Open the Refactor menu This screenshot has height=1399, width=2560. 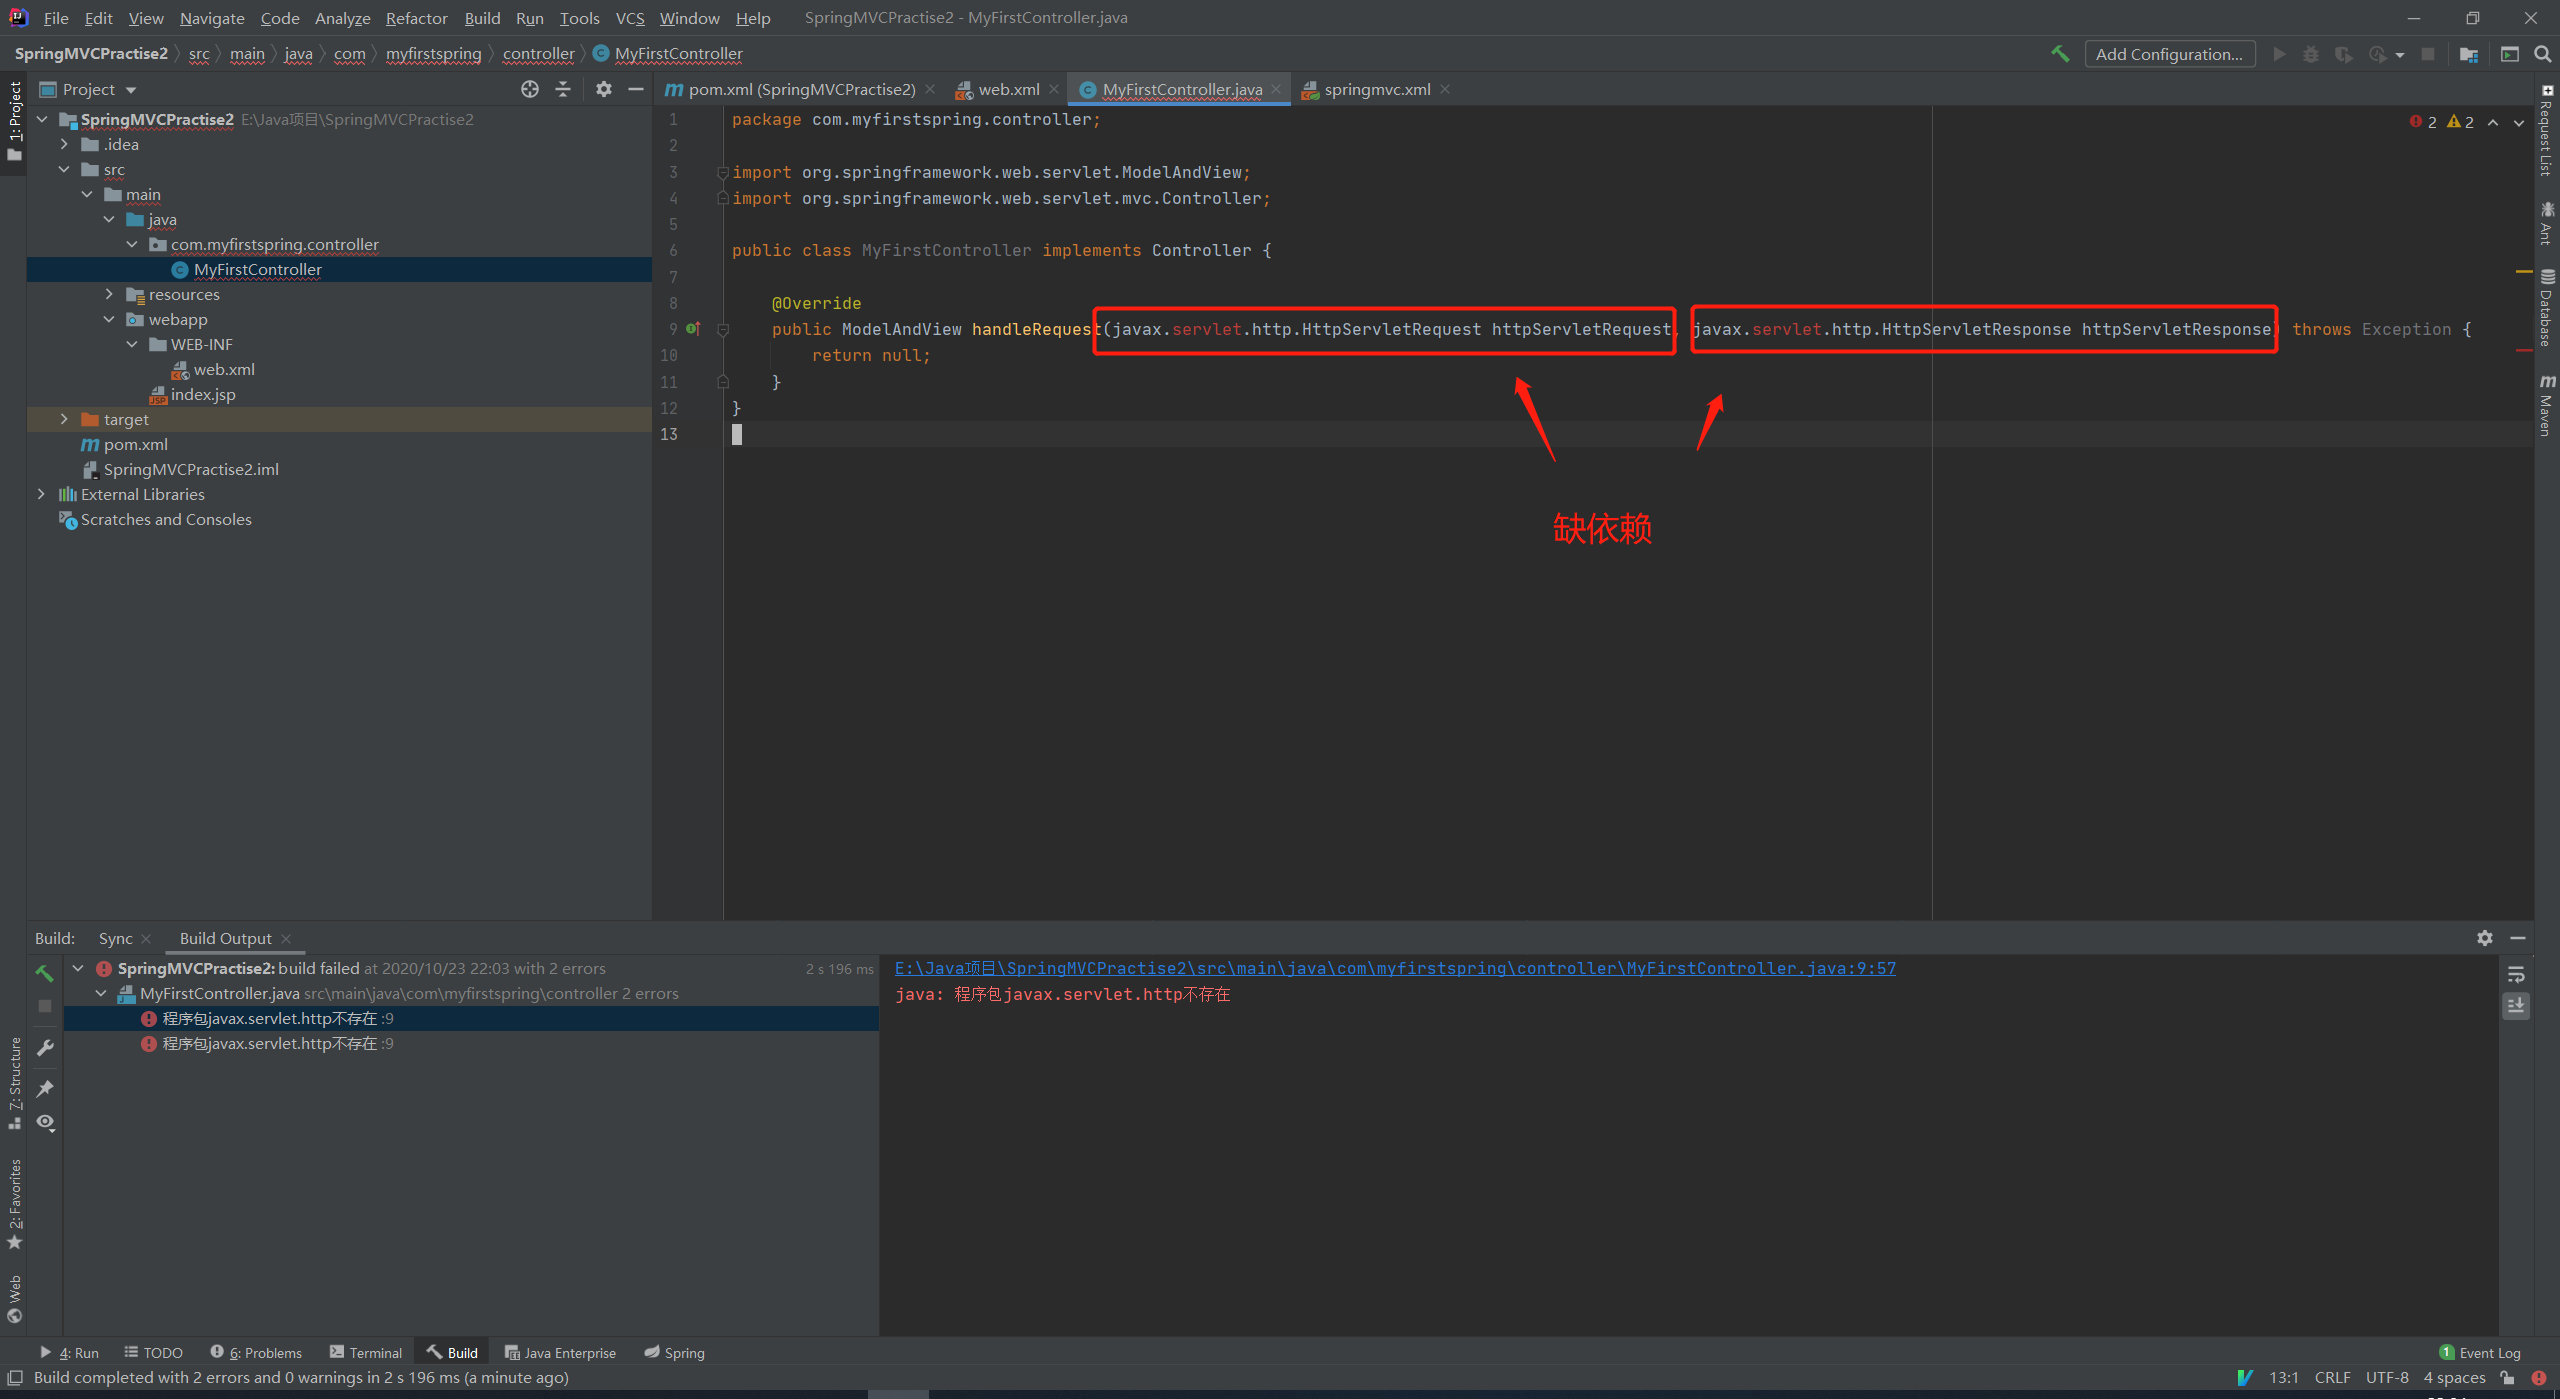coord(416,18)
